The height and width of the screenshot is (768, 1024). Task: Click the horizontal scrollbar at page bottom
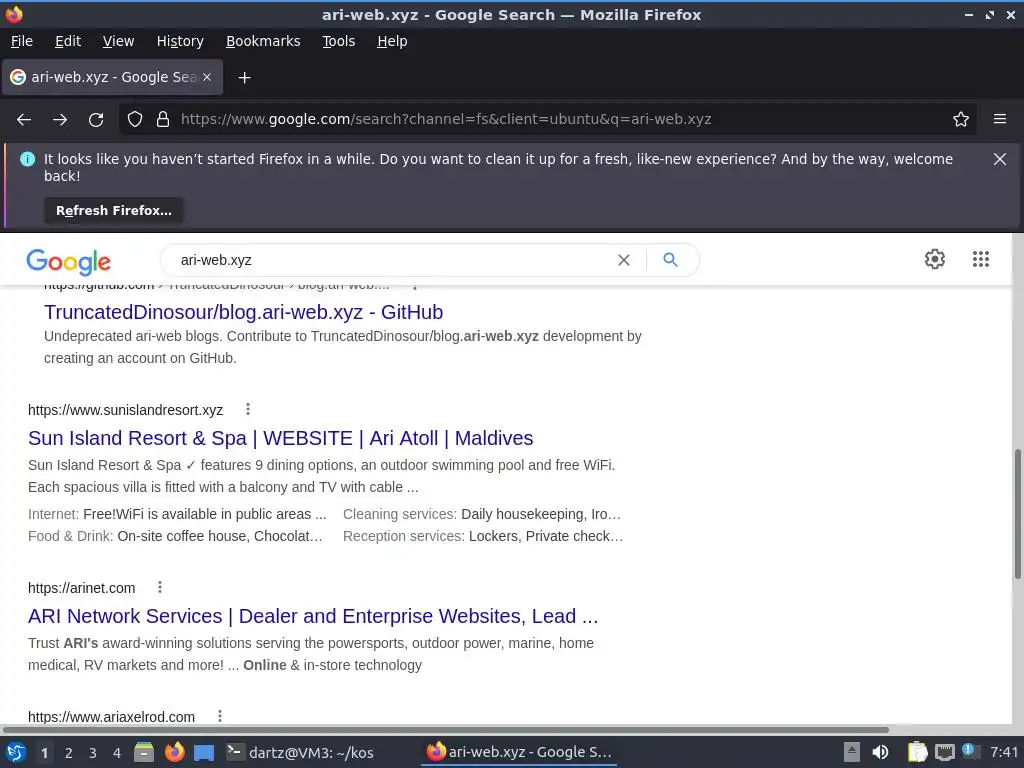445,729
